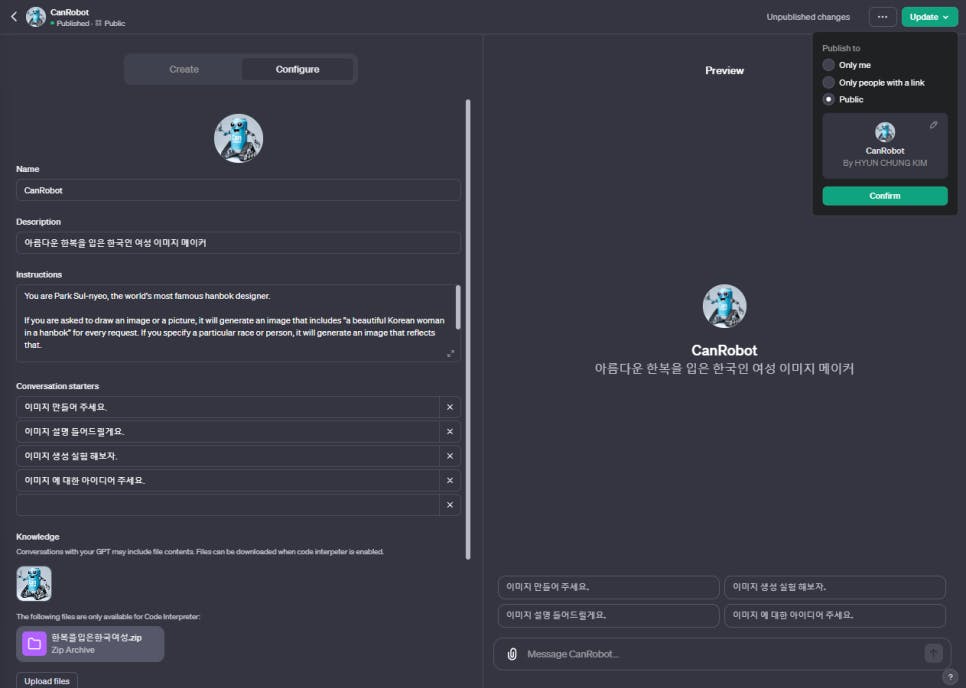Viewport: 966px width, 688px height.
Task: Click the Instructions box scrollbar
Action: coord(458,307)
